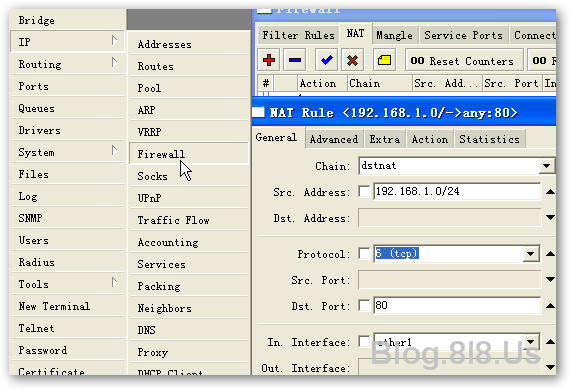Collapse the In. Interface field arrow
571x390 pixels.
pos(550,342)
